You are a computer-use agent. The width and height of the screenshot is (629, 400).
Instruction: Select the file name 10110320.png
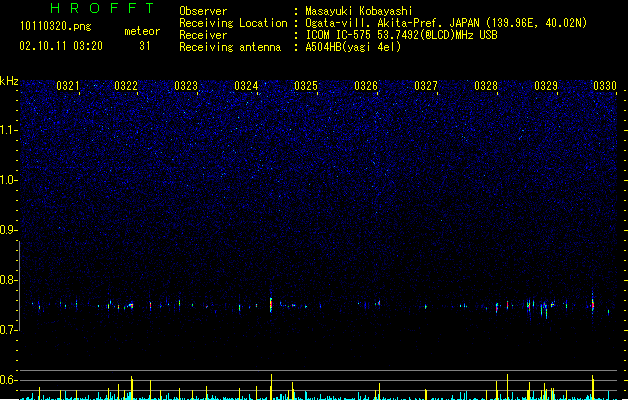56,27
